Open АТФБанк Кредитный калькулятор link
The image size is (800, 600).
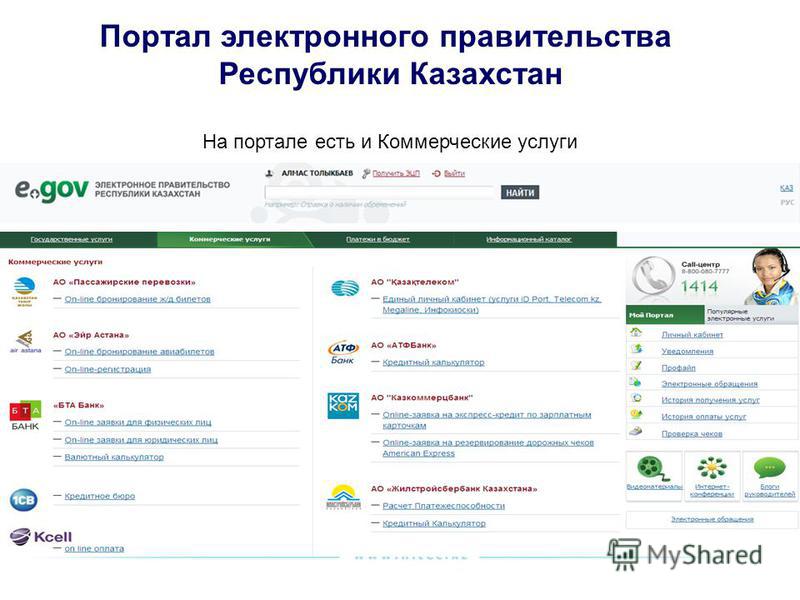434,362
